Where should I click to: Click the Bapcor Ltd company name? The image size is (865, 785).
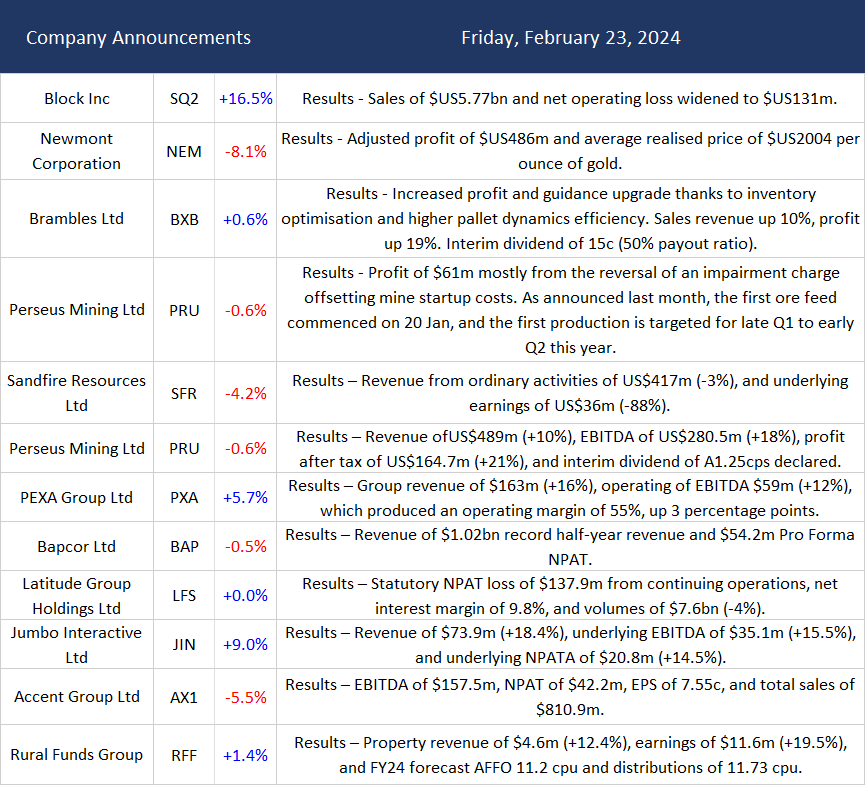click(x=77, y=547)
